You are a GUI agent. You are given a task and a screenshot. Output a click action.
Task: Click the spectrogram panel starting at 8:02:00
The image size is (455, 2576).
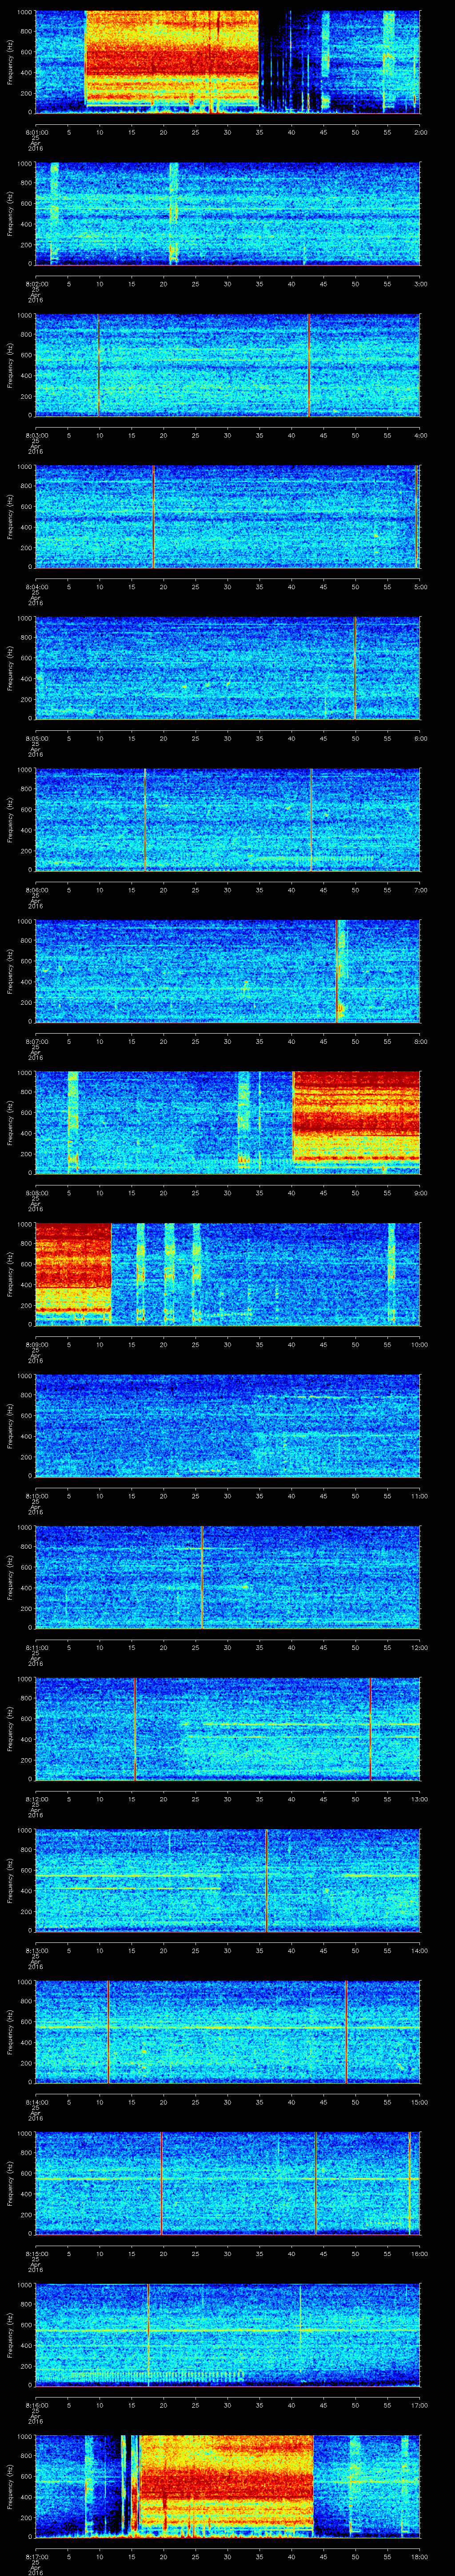[228, 214]
